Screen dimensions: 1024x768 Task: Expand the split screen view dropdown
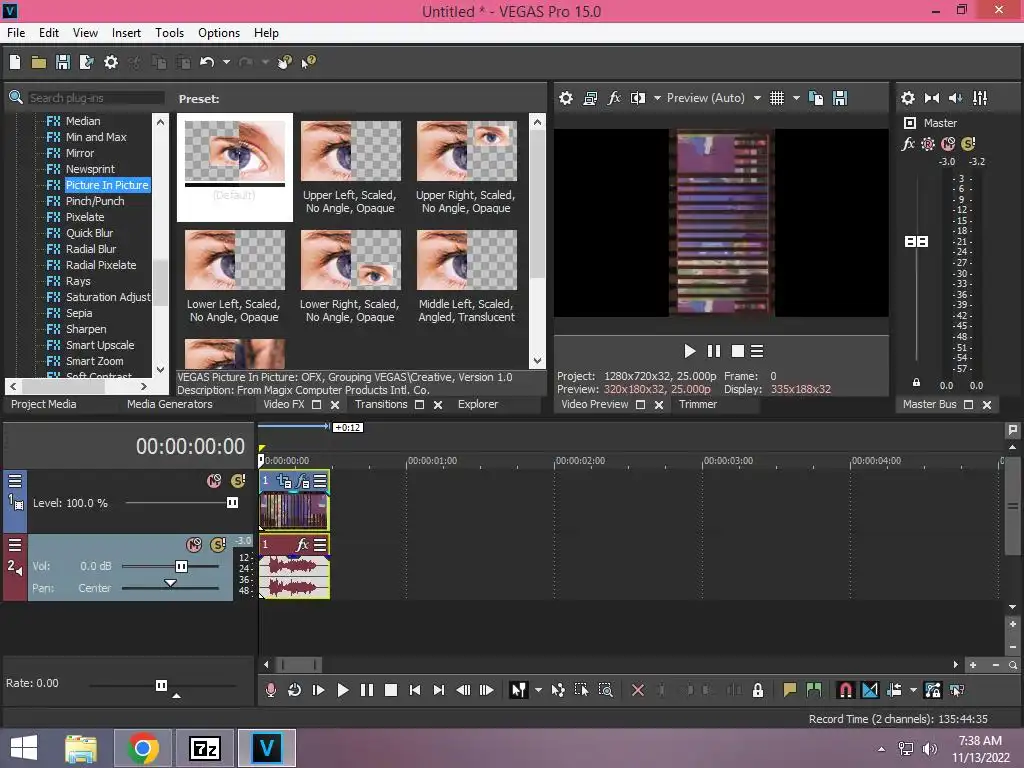[x=657, y=98]
